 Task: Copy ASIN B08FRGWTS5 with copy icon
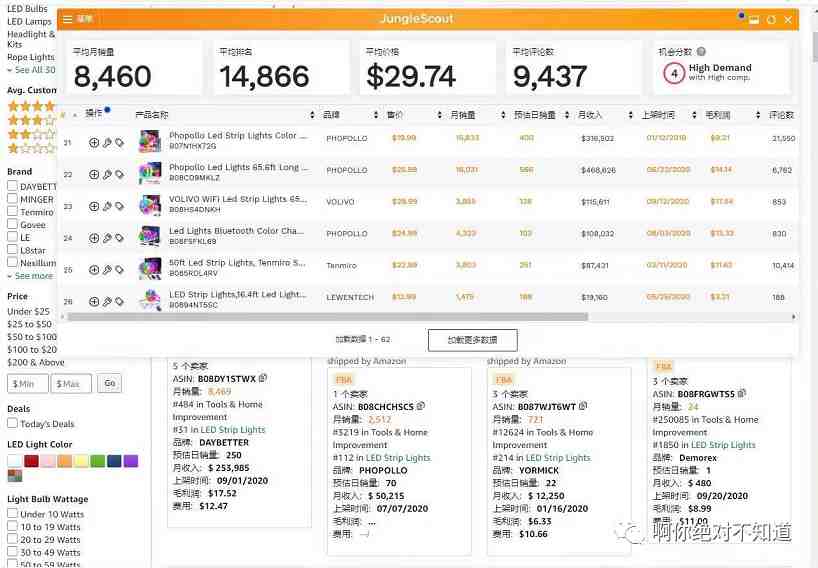(x=741, y=393)
